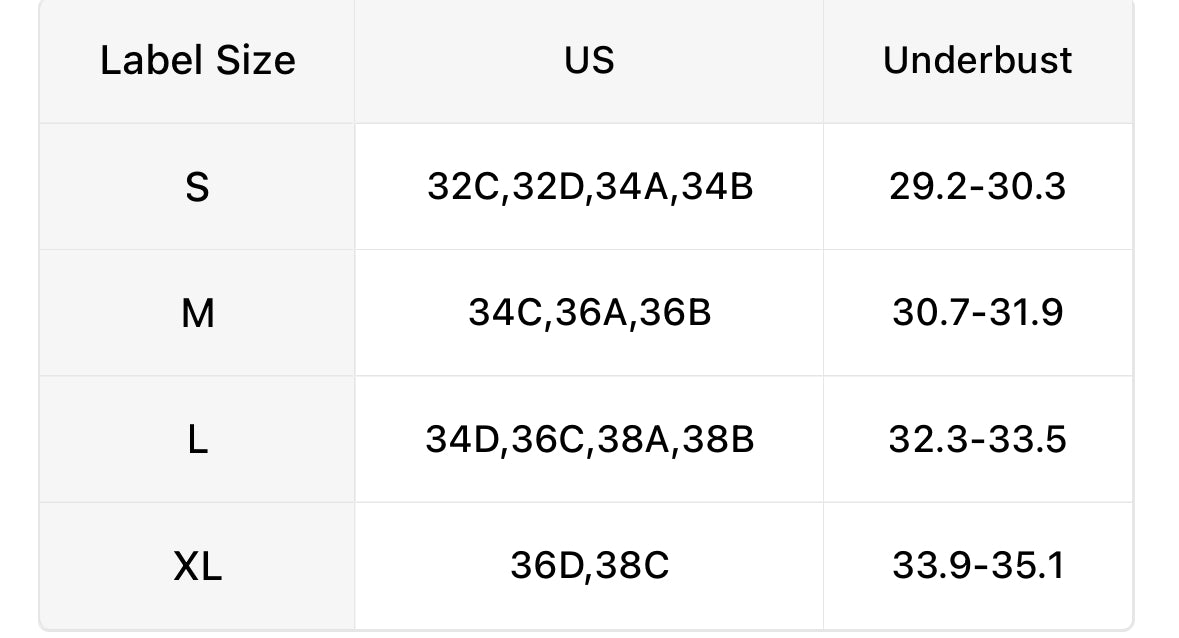Click the US column header
1179x638 pixels.
[589, 61]
